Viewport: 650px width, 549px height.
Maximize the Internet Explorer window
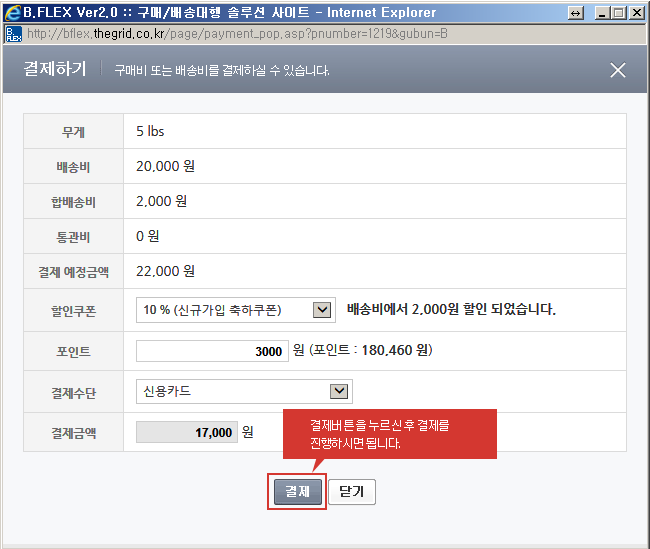pyautogui.click(x=619, y=13)
